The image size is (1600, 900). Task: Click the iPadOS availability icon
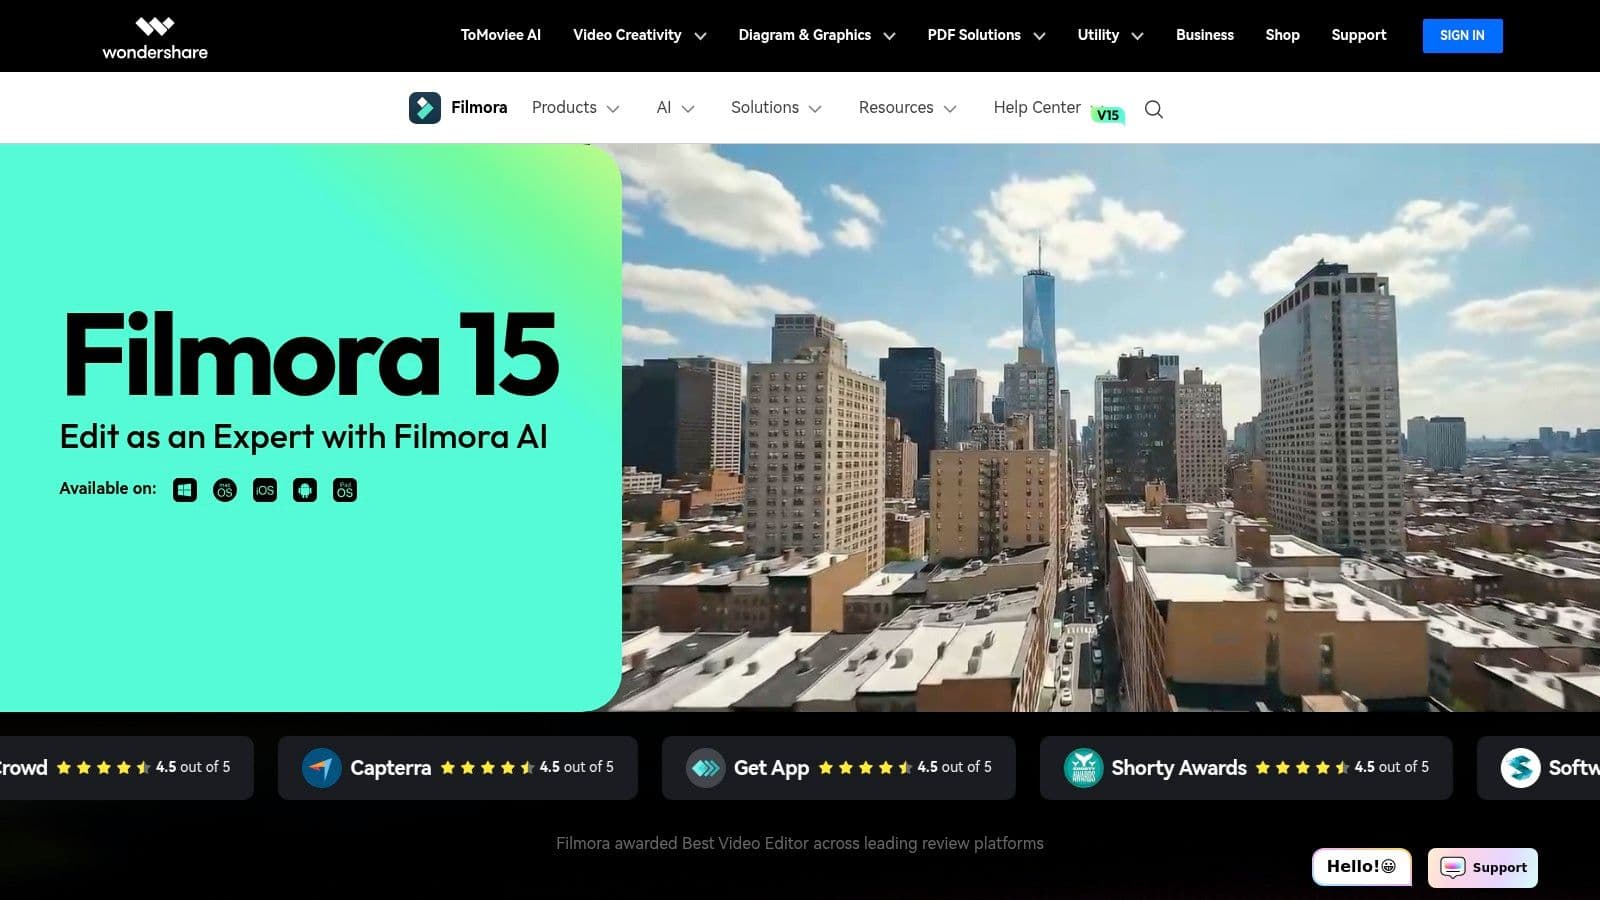coord(344,490)
